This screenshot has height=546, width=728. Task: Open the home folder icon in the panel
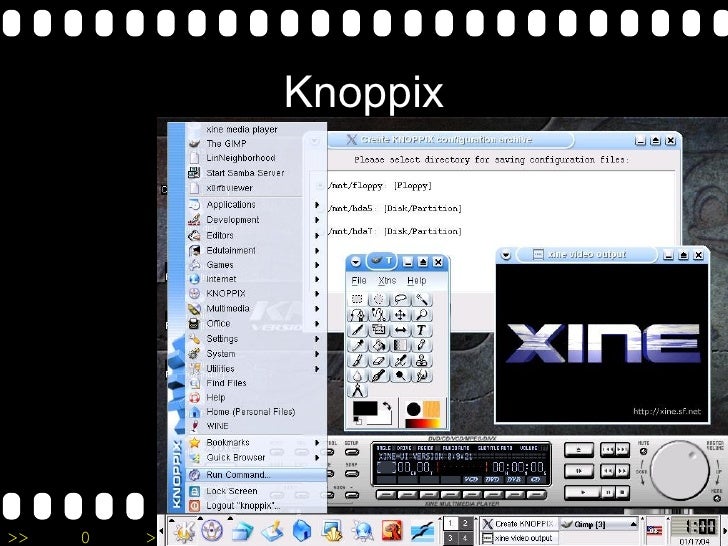pyautogui.click(x=302, y=531)
